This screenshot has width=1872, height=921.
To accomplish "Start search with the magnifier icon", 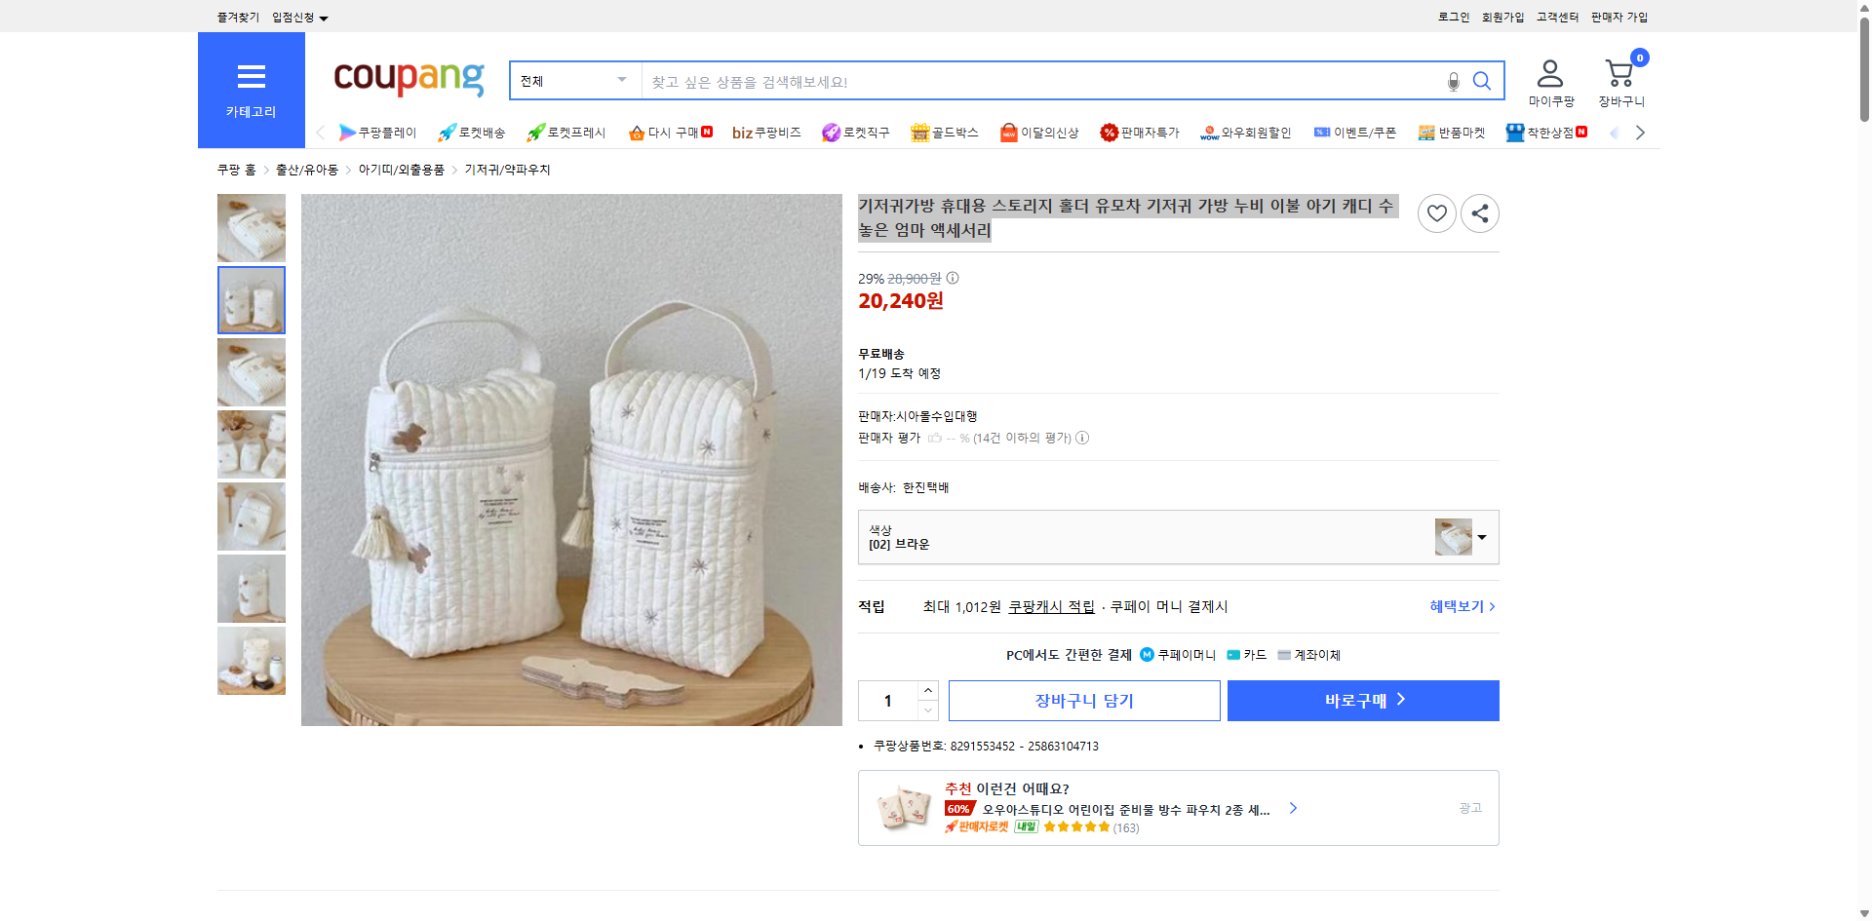I will (x=1483, y=81).
